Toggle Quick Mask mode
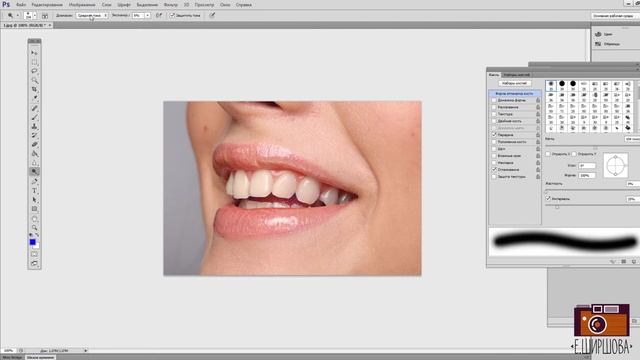This screenshot has width=640, height=360. [34, 254]
